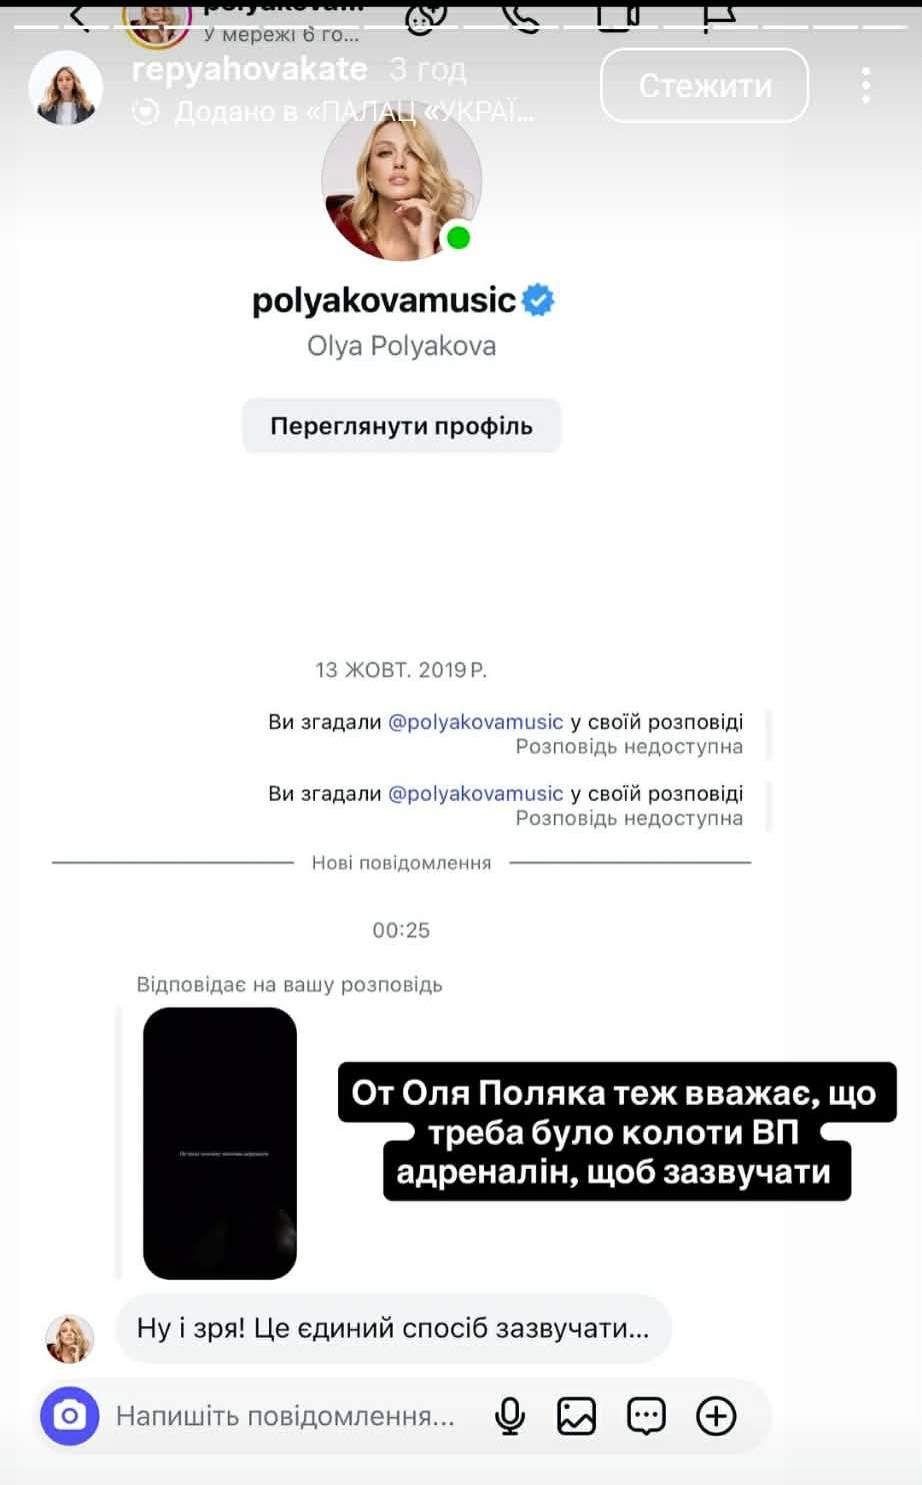The width and height of the screenshot is (922, 1485).
Task: Open repyahovakate story author avatar
Action: tap(66, 88)
